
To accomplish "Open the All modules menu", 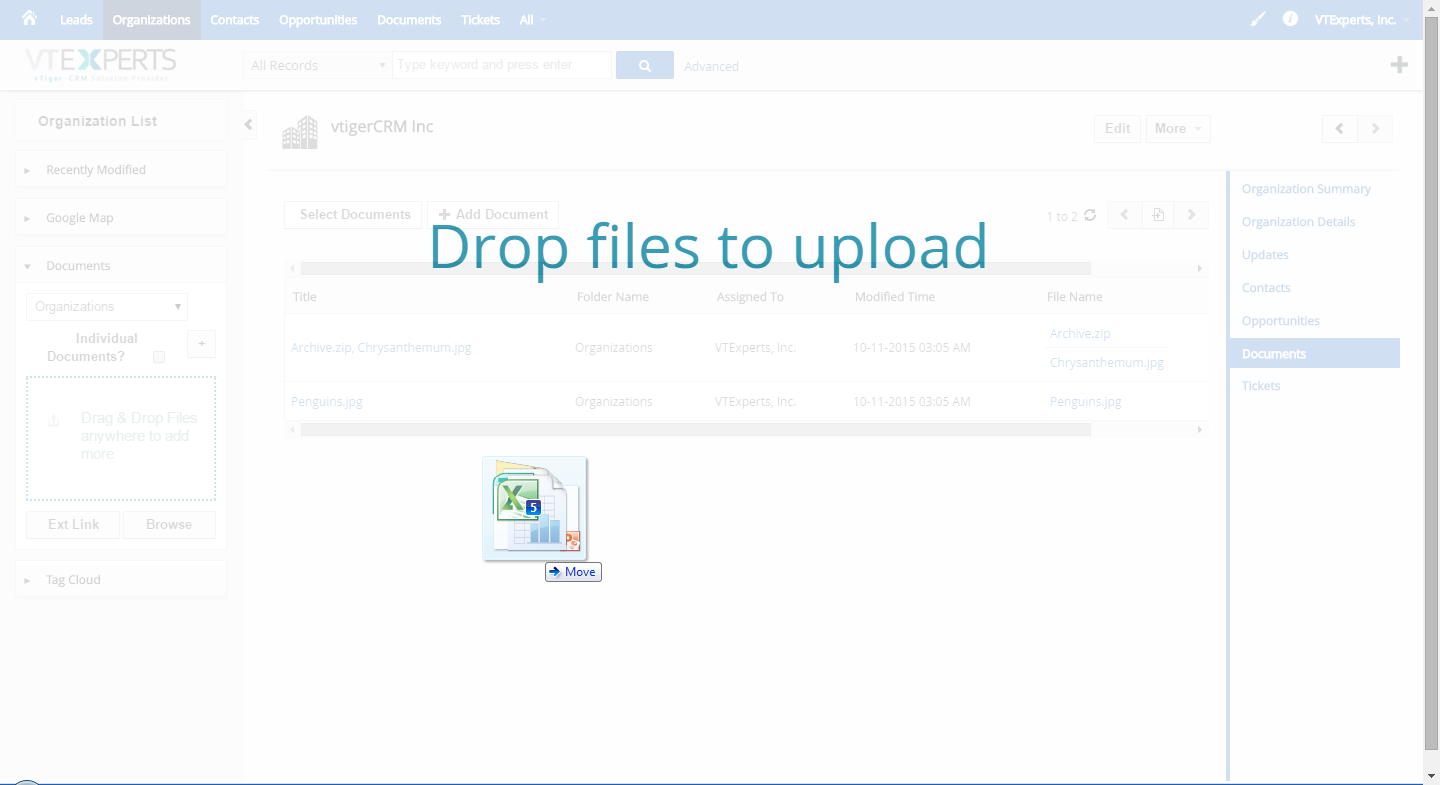I will (x=534, y=20).
